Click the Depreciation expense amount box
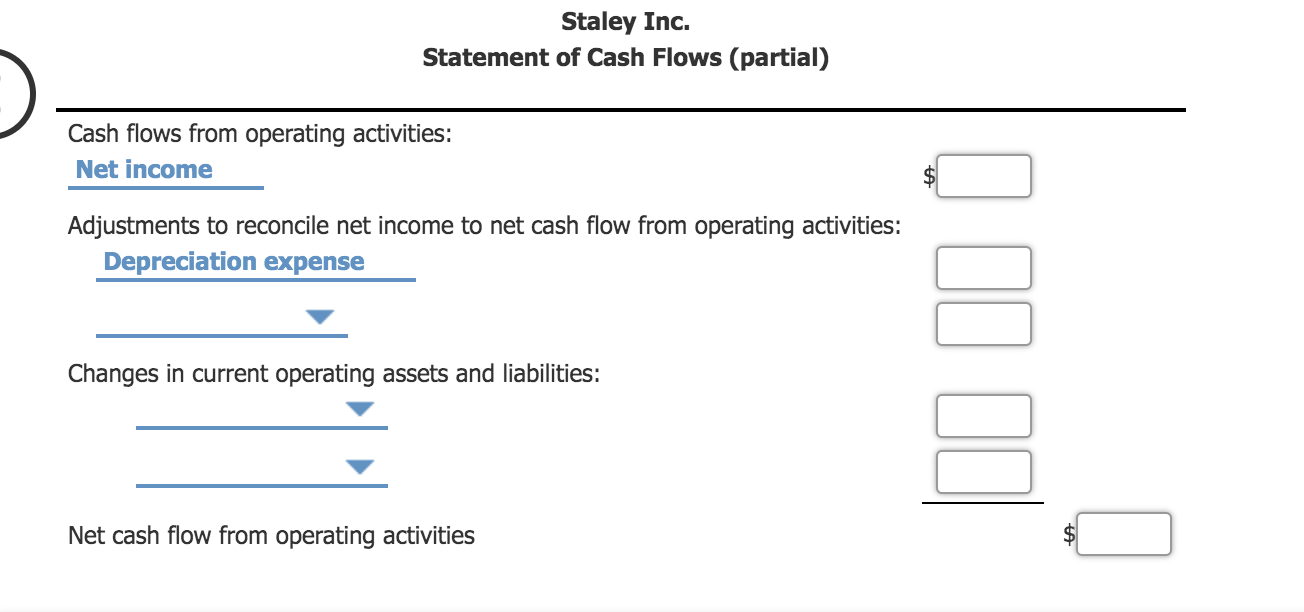This screenshot has width=1304, height=612. [983, 267]
